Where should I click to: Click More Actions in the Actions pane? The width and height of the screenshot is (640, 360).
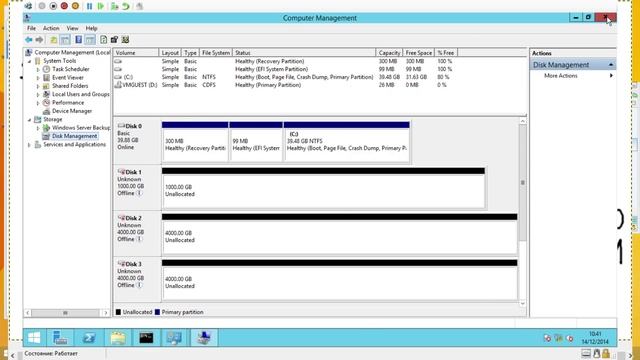(x=560, y=76)
